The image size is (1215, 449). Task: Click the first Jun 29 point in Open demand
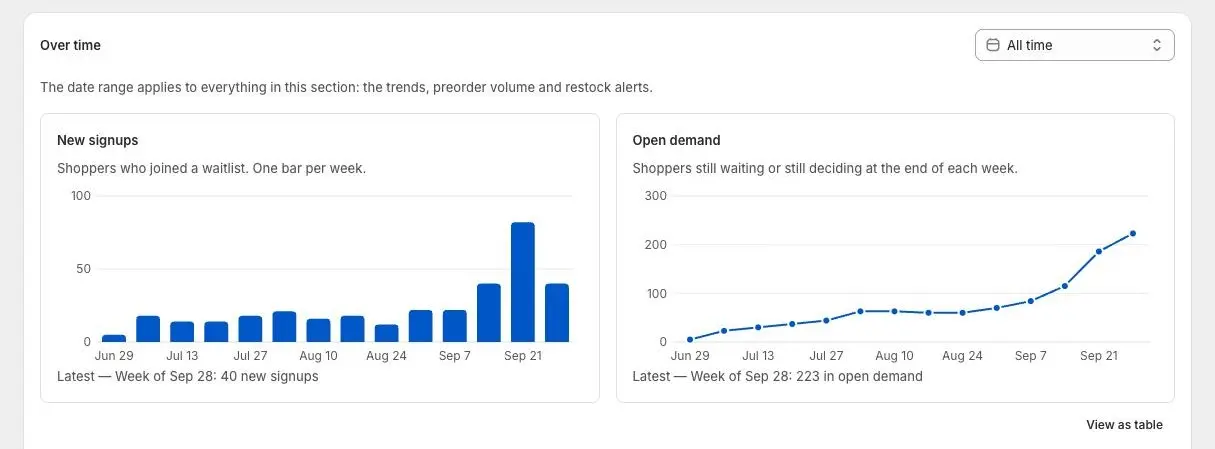690,339
